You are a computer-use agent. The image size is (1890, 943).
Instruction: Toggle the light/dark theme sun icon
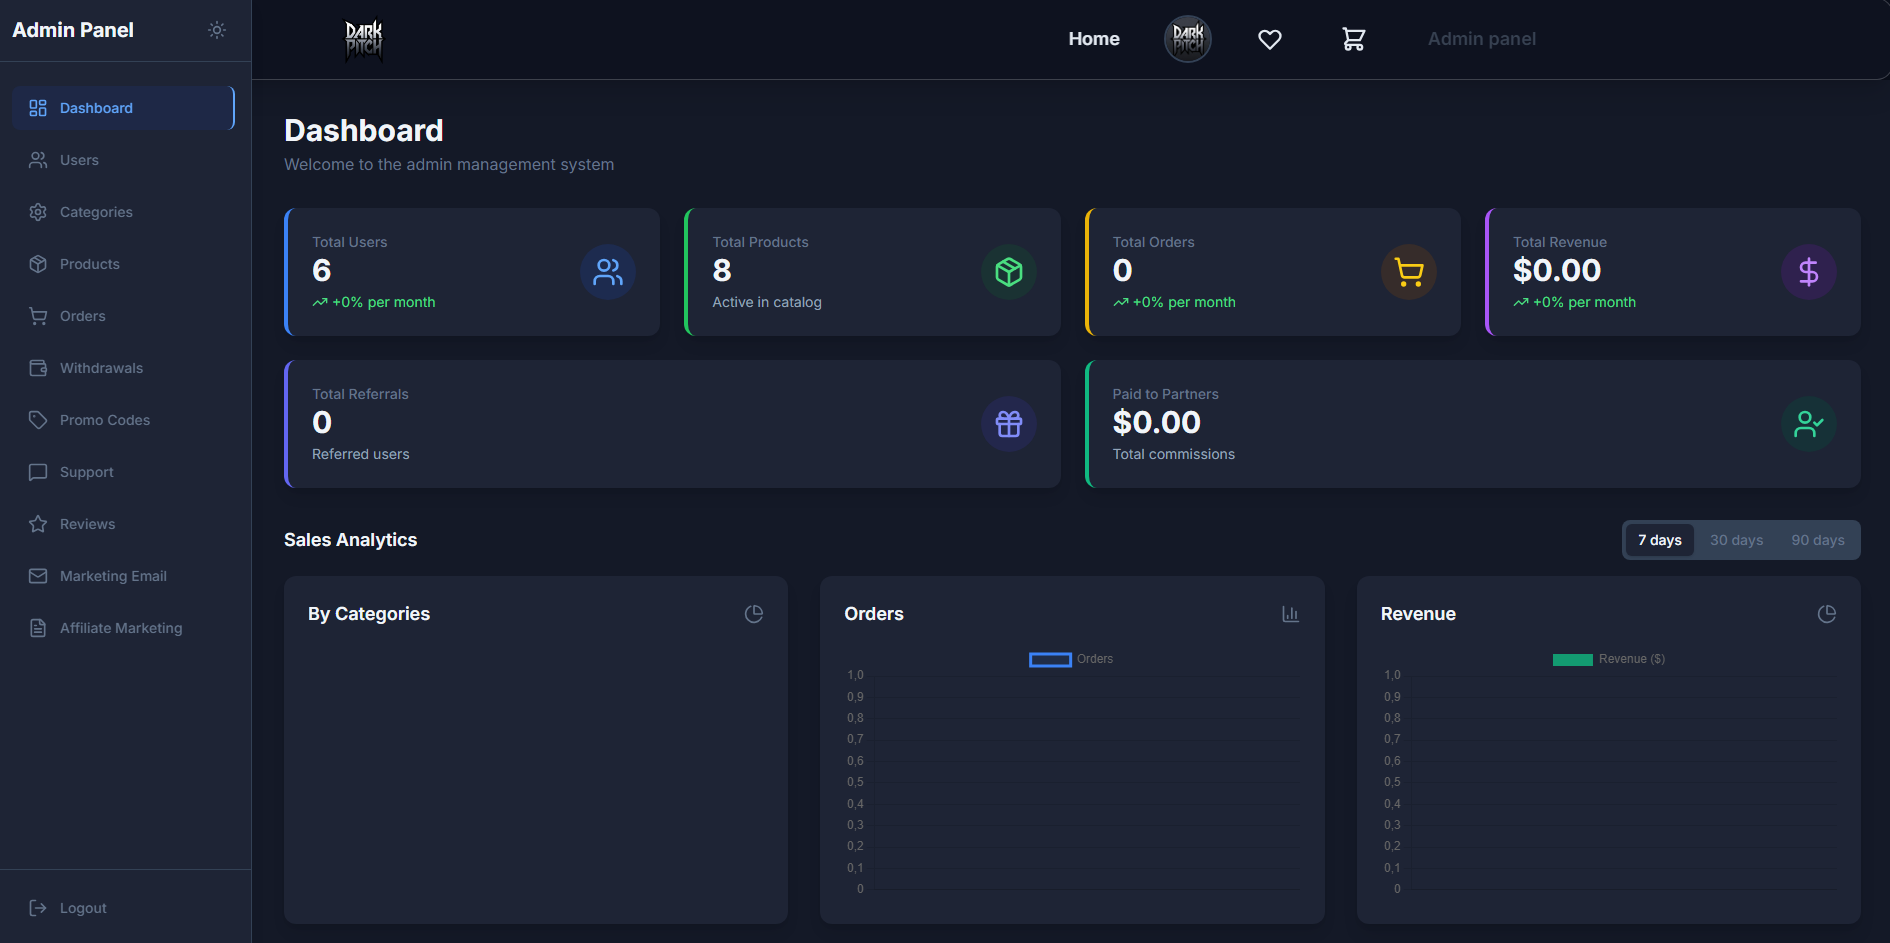point(217,30)
